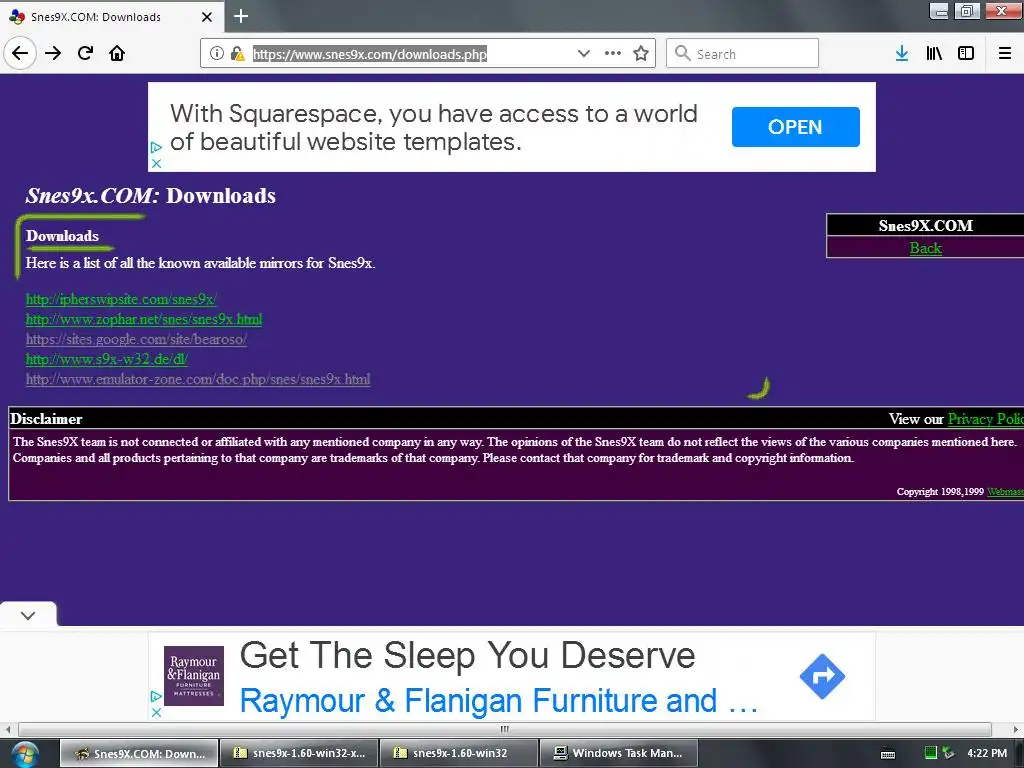Click the 4:22 PM clock
Screen dimensions: 1024x768
[987, 753]
